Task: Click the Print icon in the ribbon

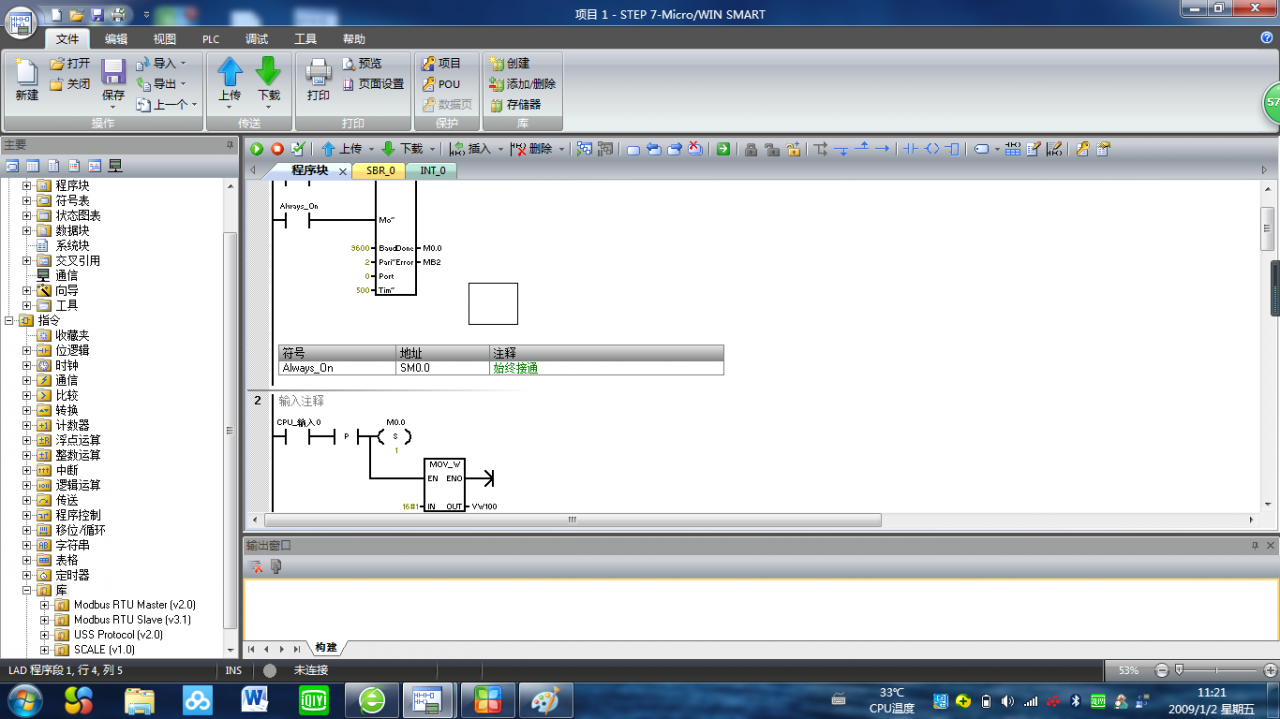Action: [x=318, y=72]
